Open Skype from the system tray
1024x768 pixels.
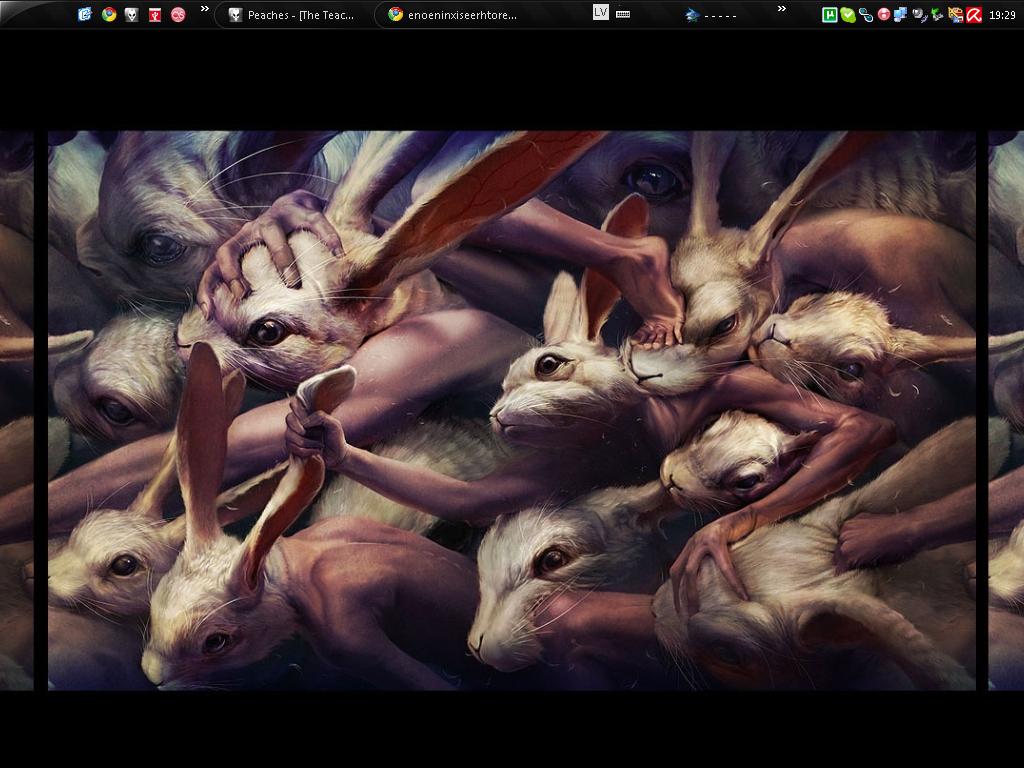848,15
